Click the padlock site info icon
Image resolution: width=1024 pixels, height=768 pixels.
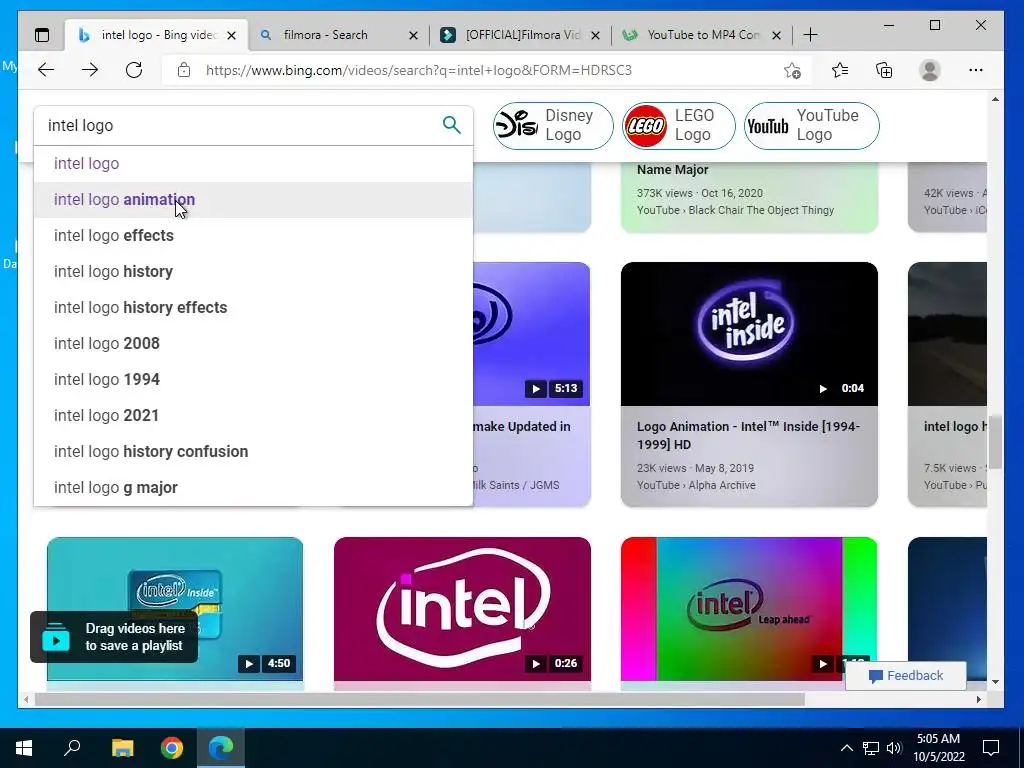click(x=184, y=70)
